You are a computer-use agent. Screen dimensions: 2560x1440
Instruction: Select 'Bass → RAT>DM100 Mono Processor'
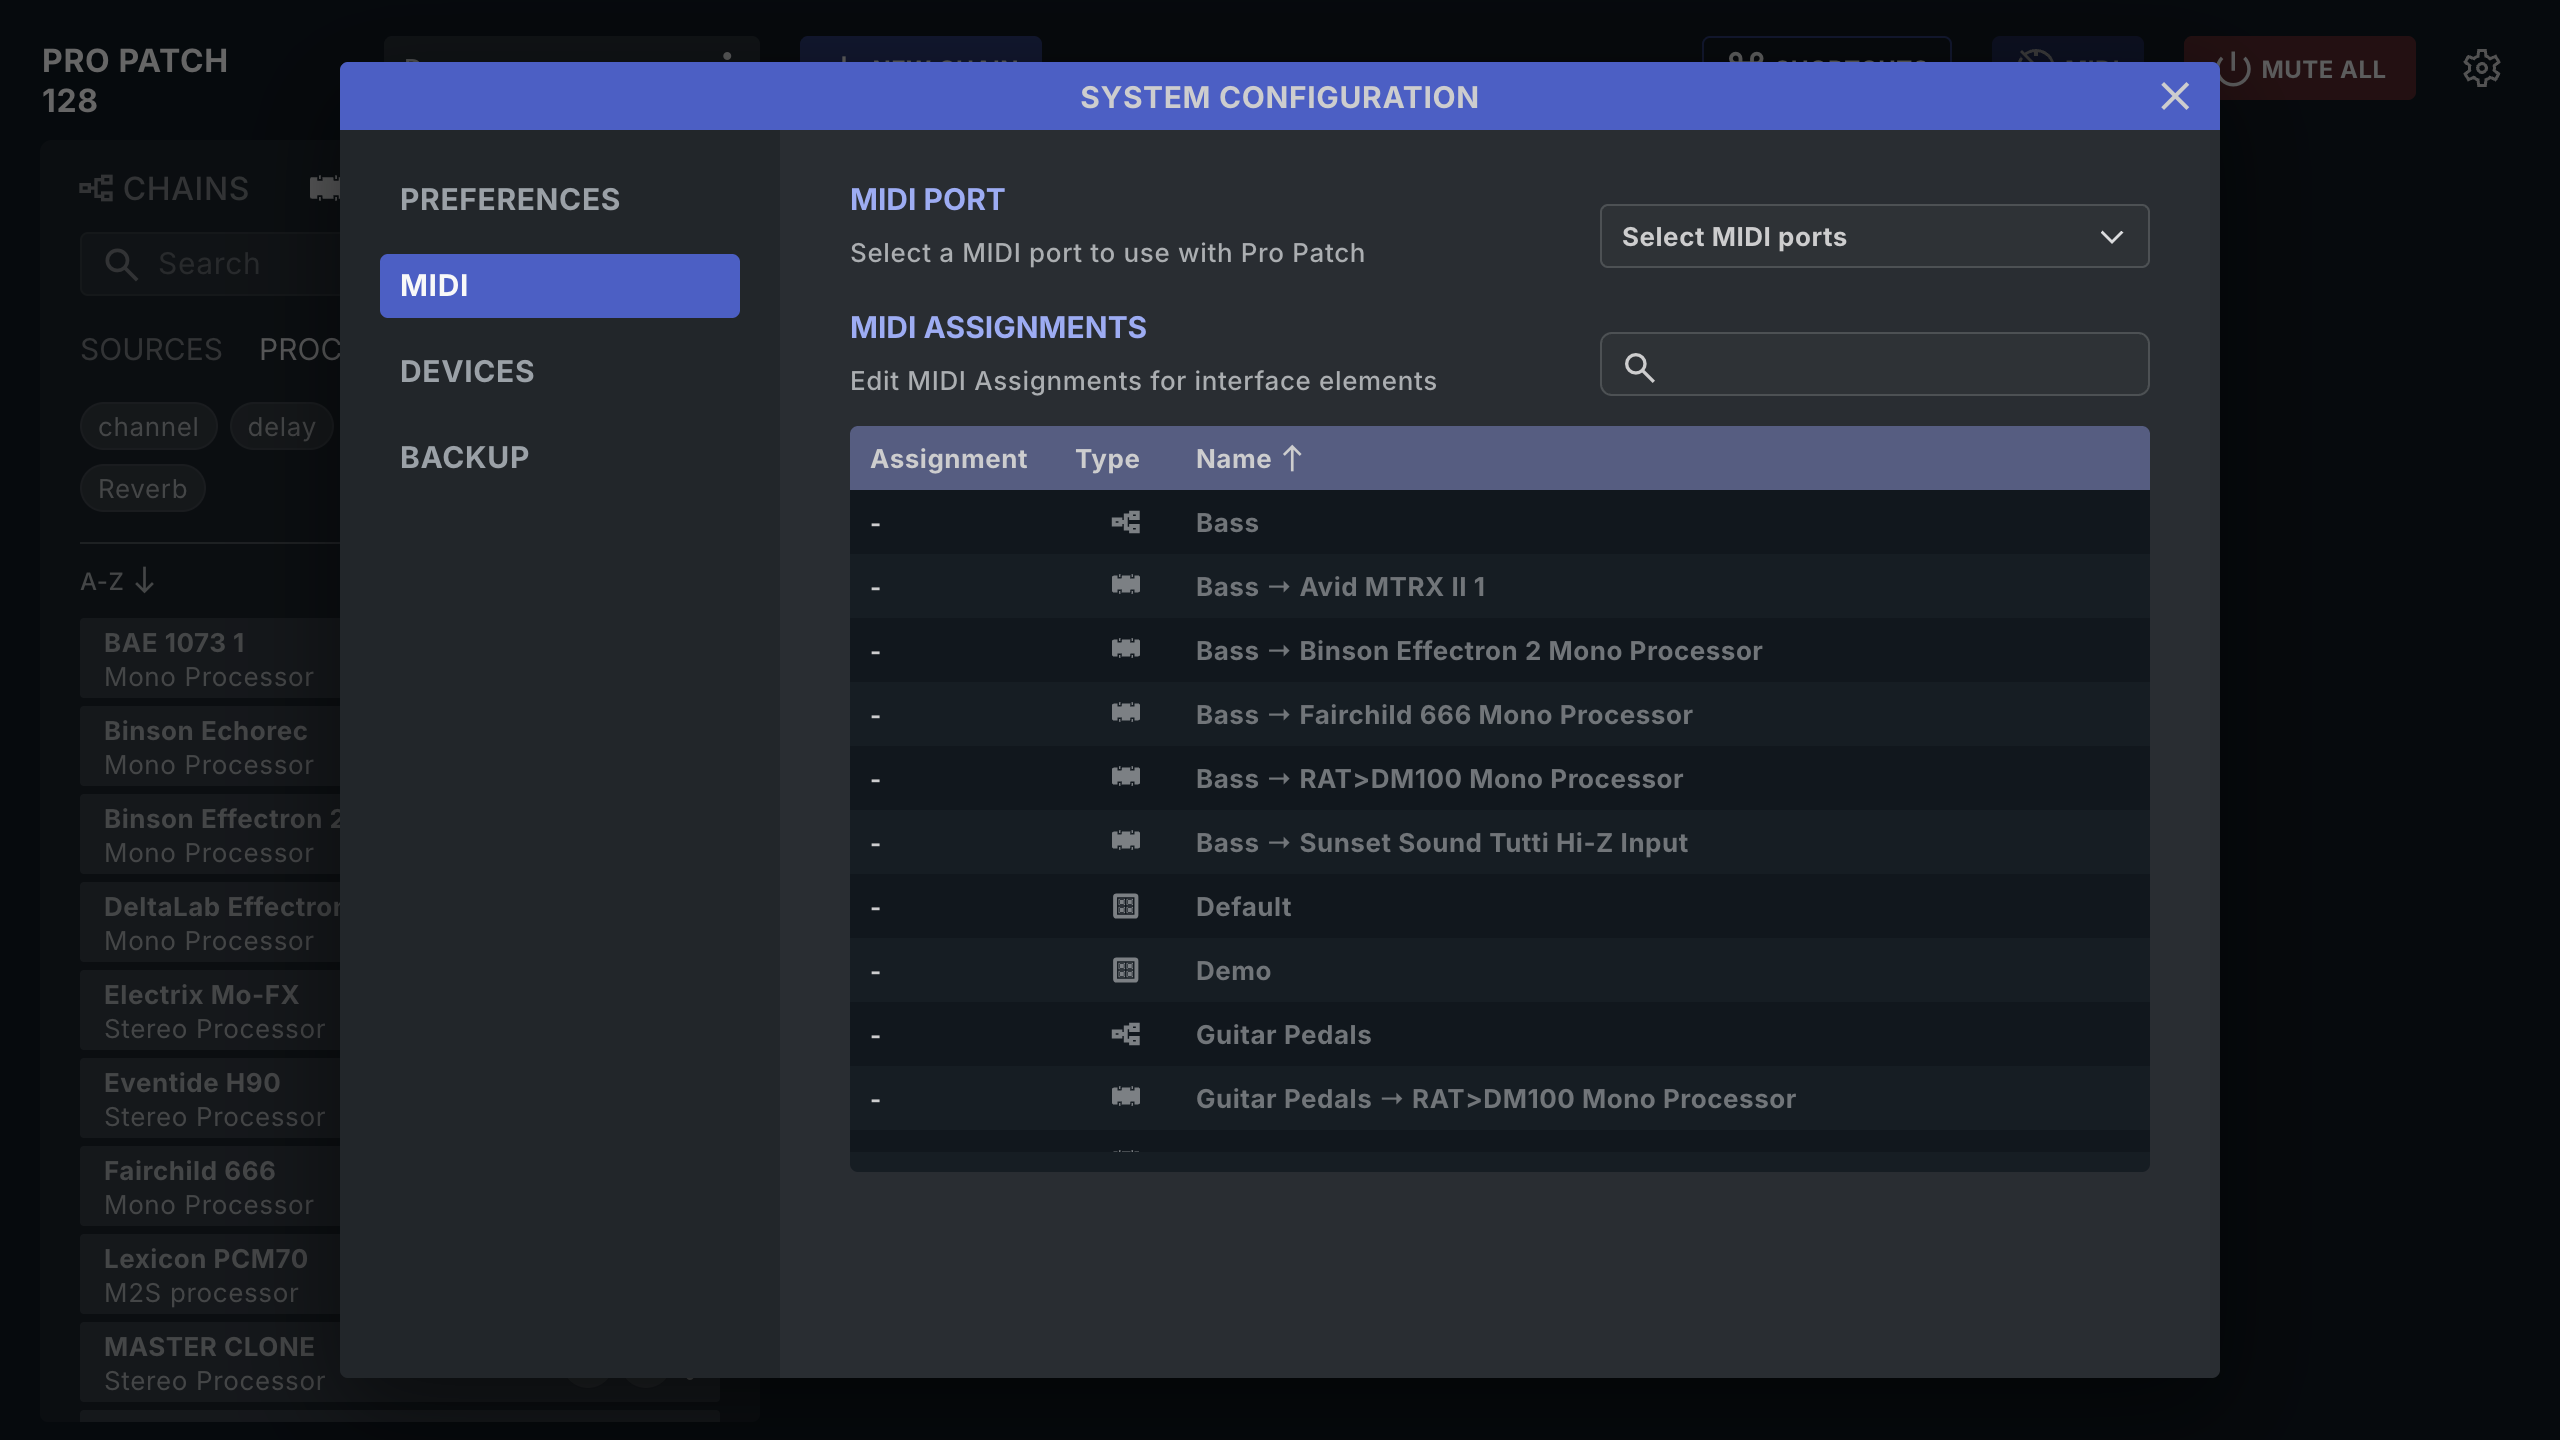[1500, 778]
